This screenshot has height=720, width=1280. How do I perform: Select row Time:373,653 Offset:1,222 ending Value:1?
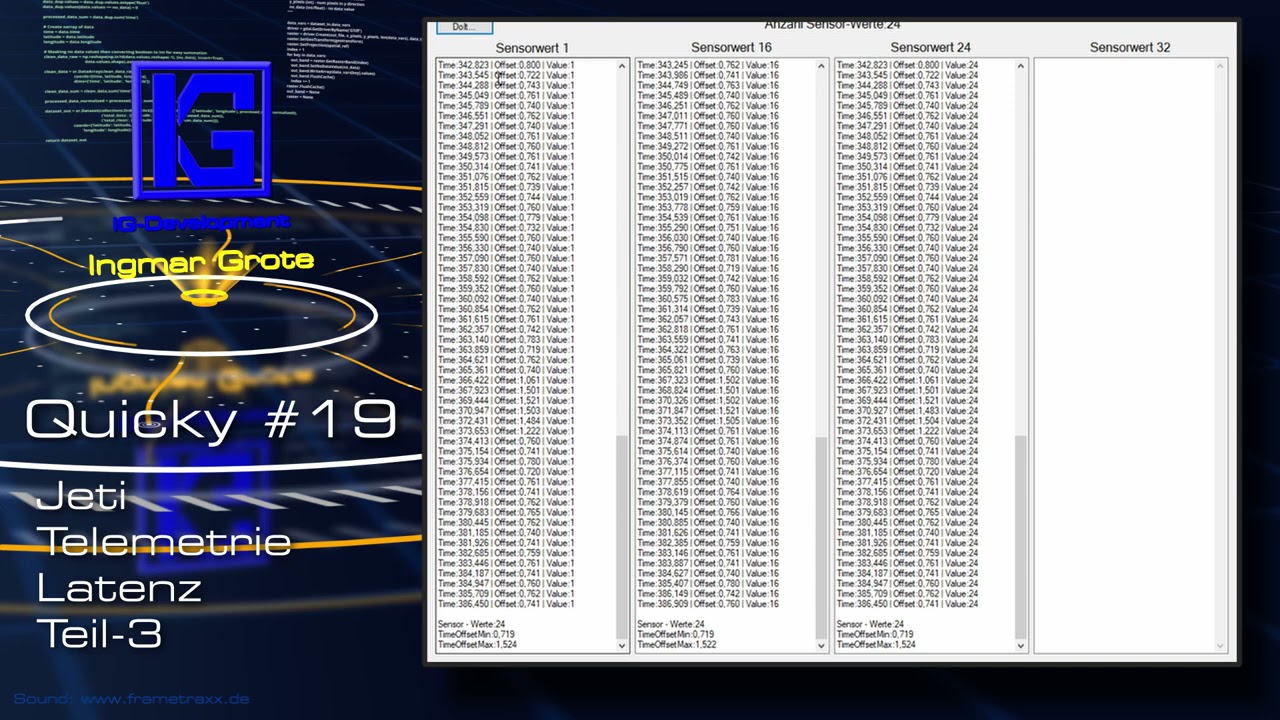[506, 431]
